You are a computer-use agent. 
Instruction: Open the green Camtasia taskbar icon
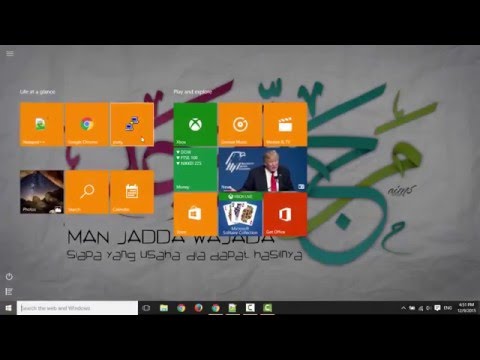click(x=267, y=308)
